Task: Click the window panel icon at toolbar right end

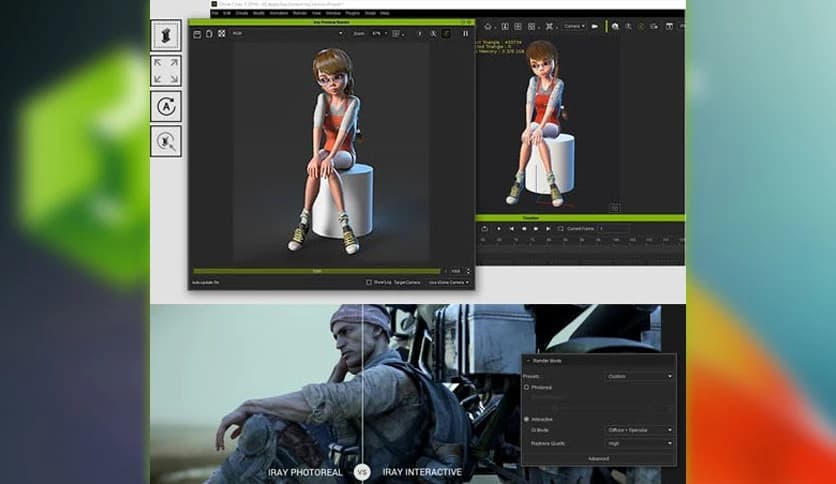Action: pyautogui.click(x=669, y=26)
